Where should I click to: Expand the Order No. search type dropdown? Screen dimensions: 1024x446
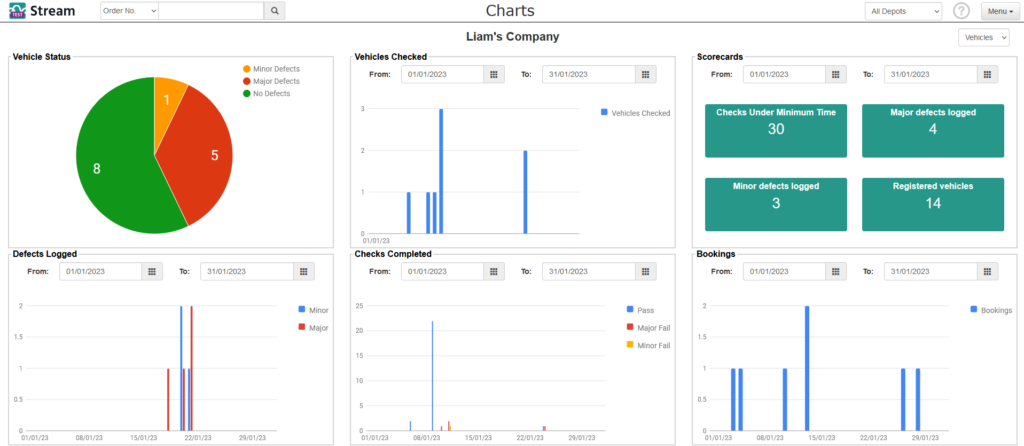pos(129,10)
